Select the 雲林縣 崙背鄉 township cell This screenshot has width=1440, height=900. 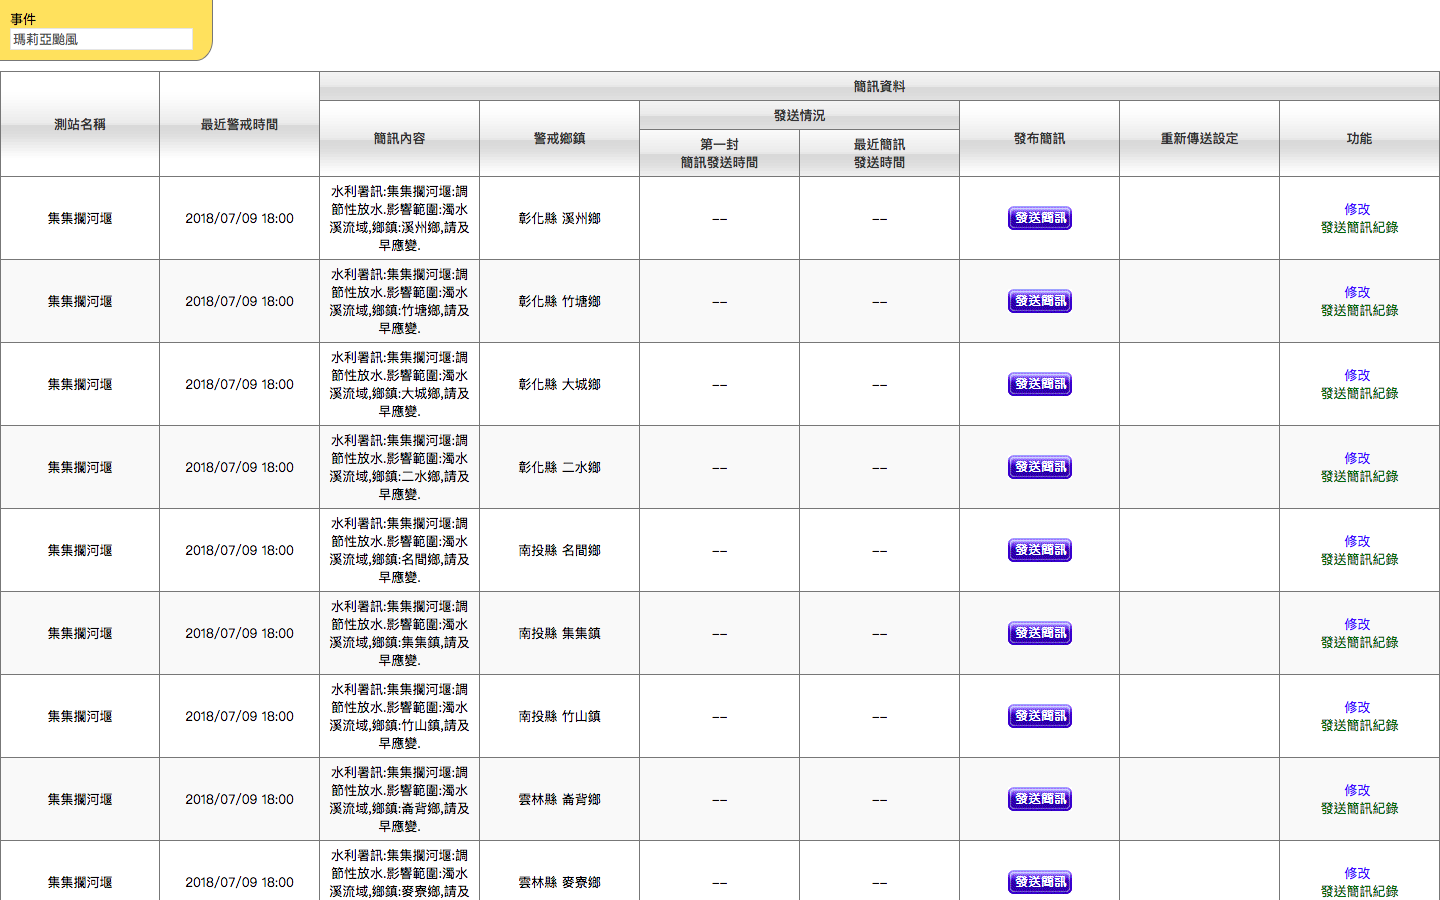(559, 799)
